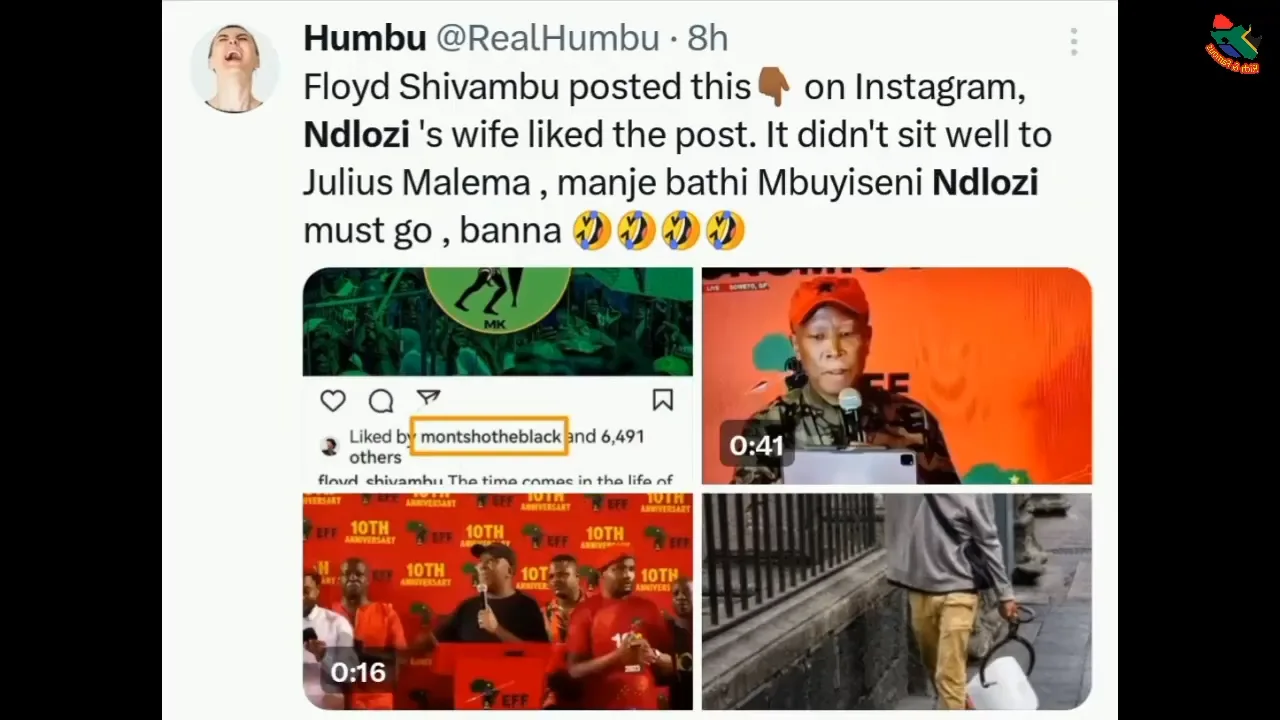Screen dimensions: 1280x720
Task: Save the post with the bookmark icon
Action: click(x=662, y=401)
